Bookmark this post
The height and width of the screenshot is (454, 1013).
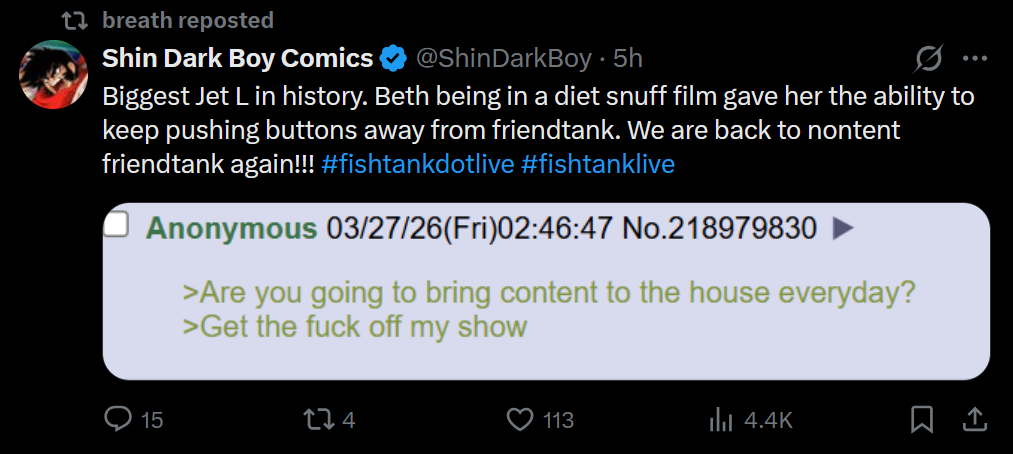point(922,420)
